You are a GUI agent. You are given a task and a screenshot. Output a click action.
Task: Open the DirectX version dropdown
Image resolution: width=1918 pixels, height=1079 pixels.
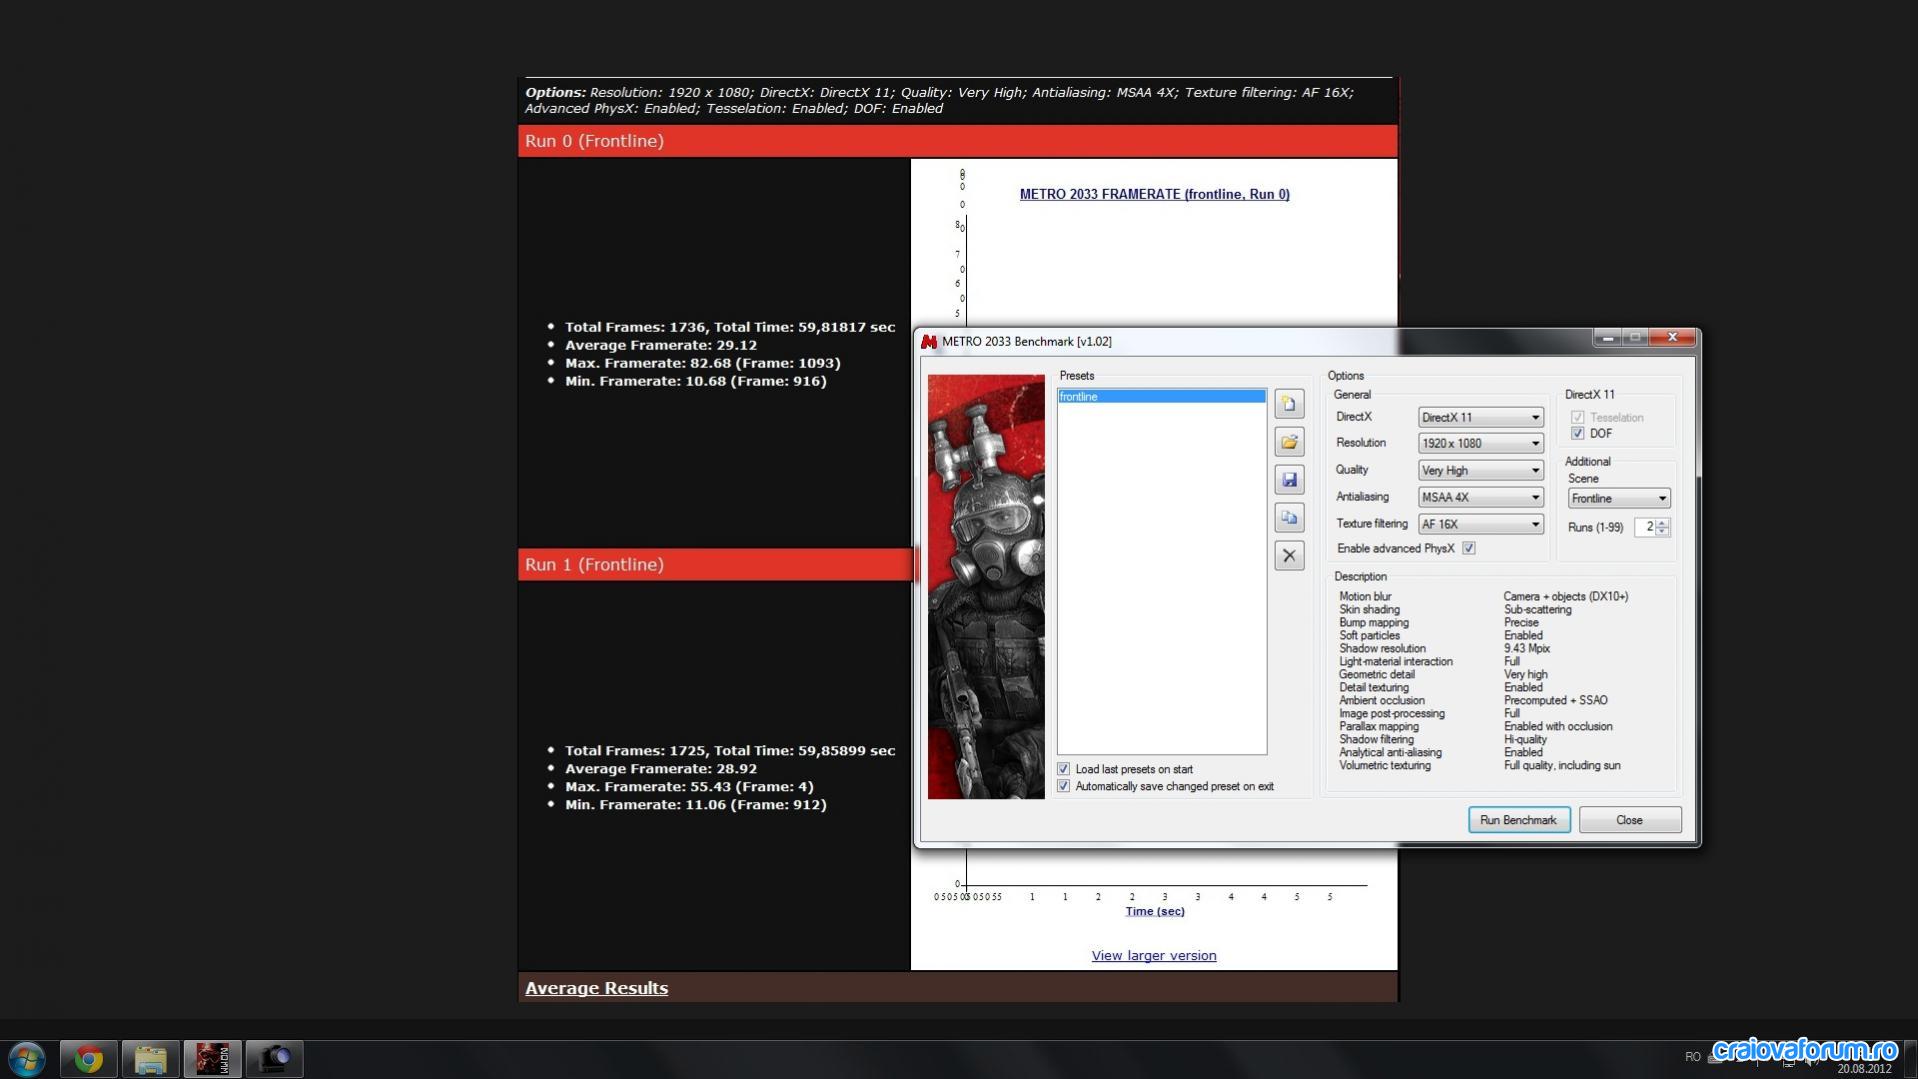(1480, 418)
